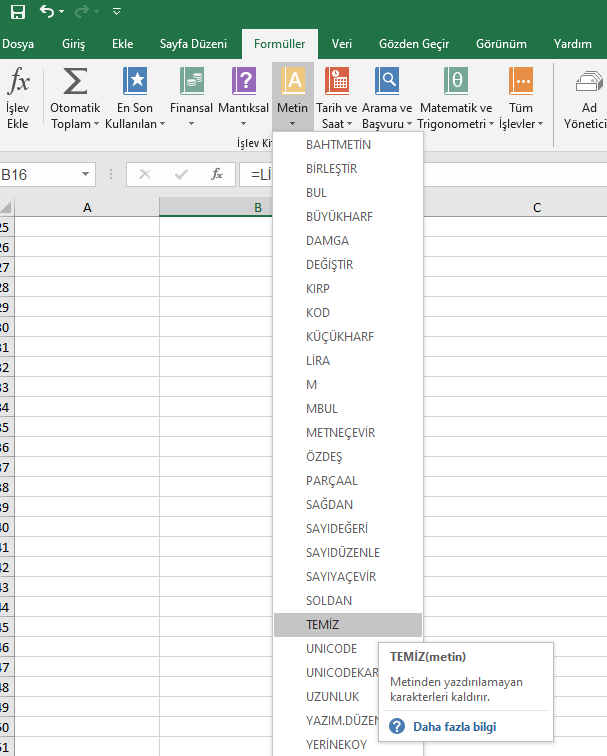607x756 pixels.
Task: Pick the YERİNEKOY function
Action: [337, 745]
